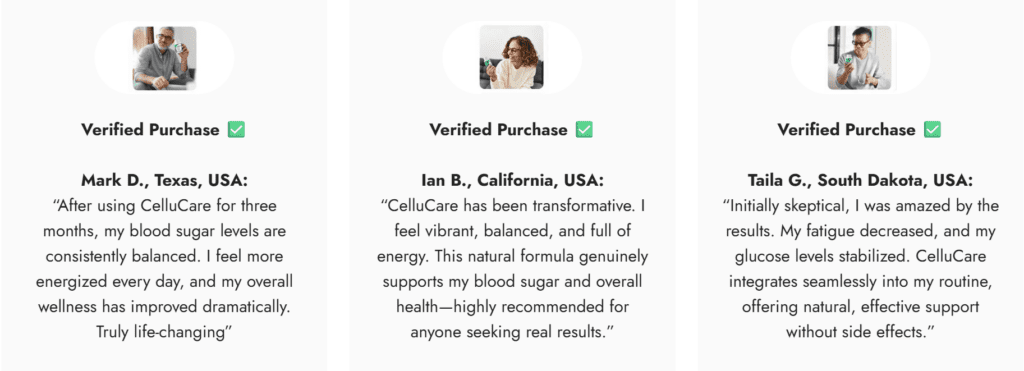Click 'glucose levels stabilized. CelluCare' review line
The image size is (1024, 371).
tap(860, 257)
